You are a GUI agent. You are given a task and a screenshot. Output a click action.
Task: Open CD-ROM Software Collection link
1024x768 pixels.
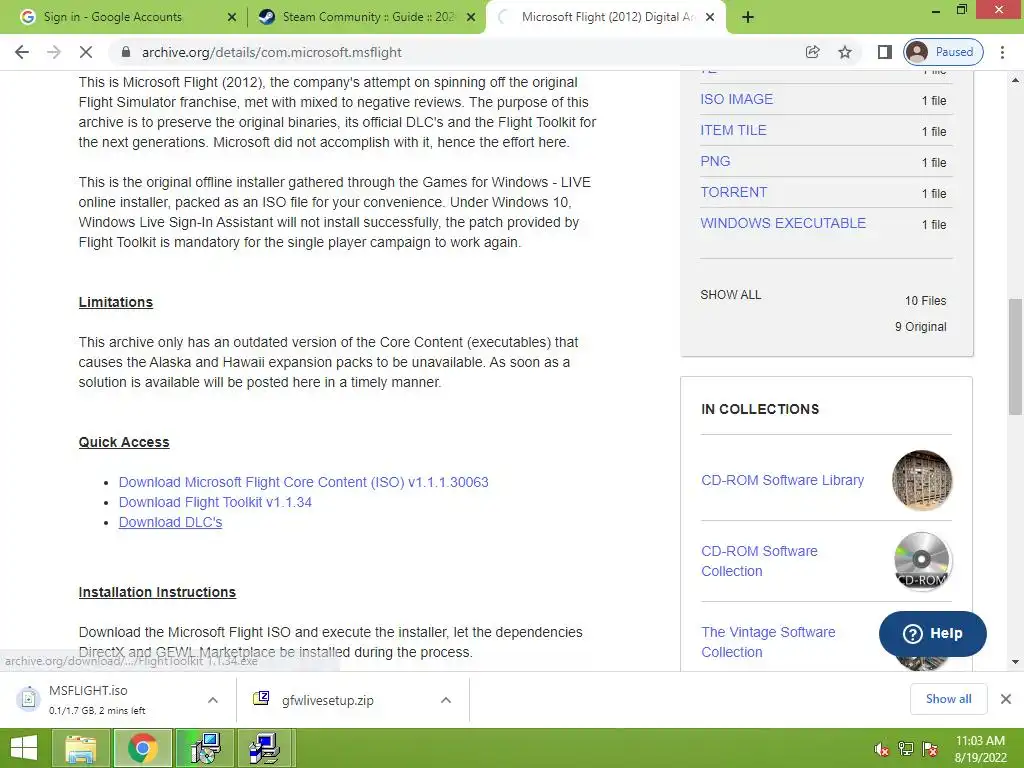tap(760, 561)
